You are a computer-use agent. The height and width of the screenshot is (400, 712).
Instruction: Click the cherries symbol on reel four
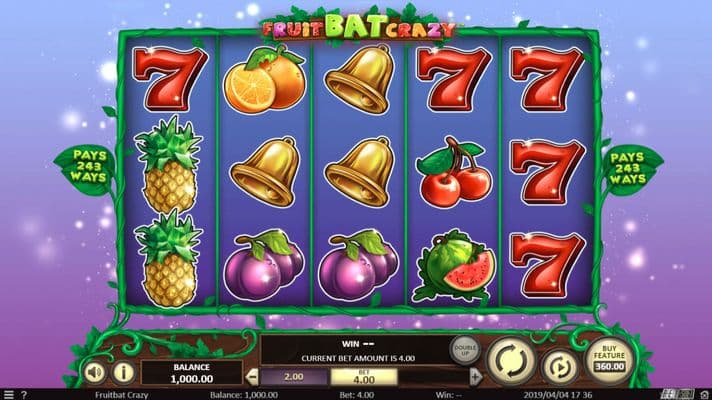454,173
